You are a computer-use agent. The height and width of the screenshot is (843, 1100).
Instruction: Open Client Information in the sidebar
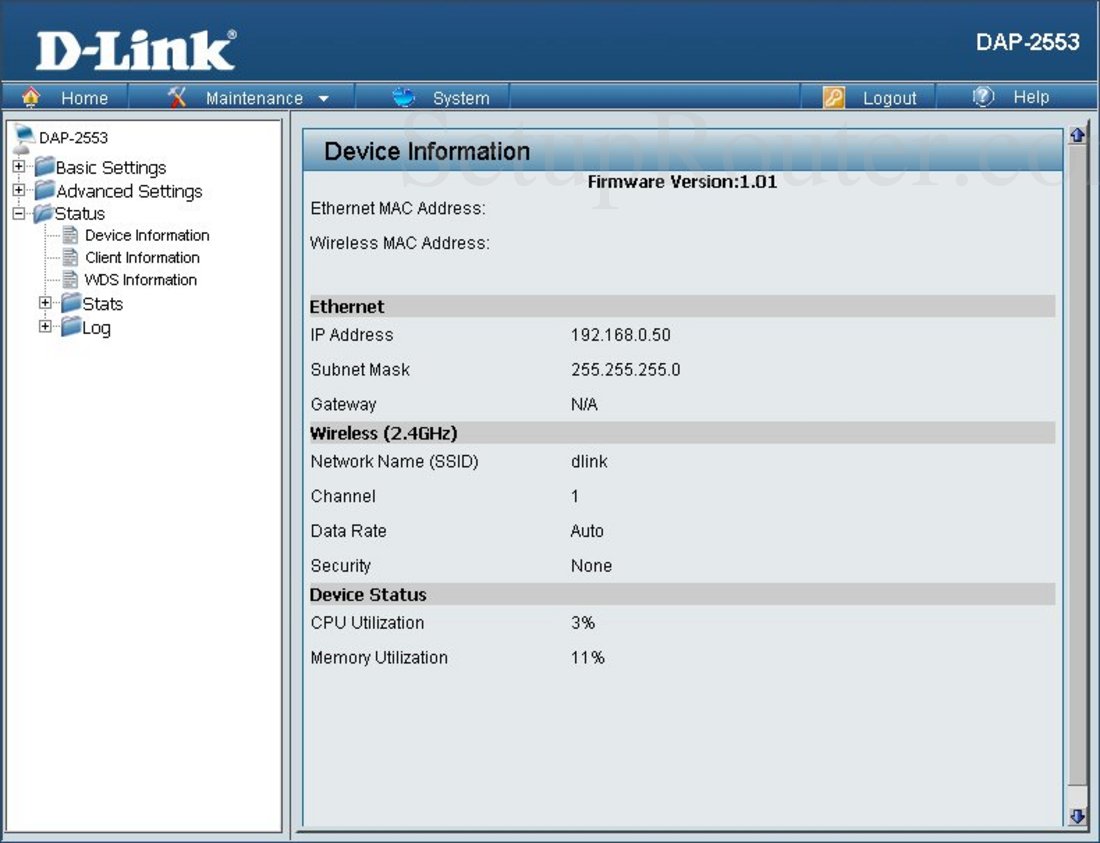[142, 257]
